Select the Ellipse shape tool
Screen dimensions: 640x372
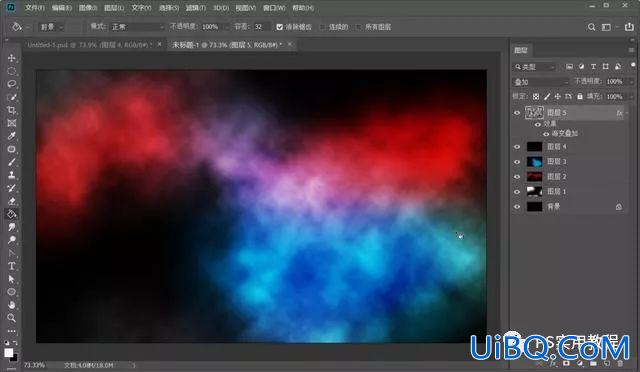click(x=11, y=292)
